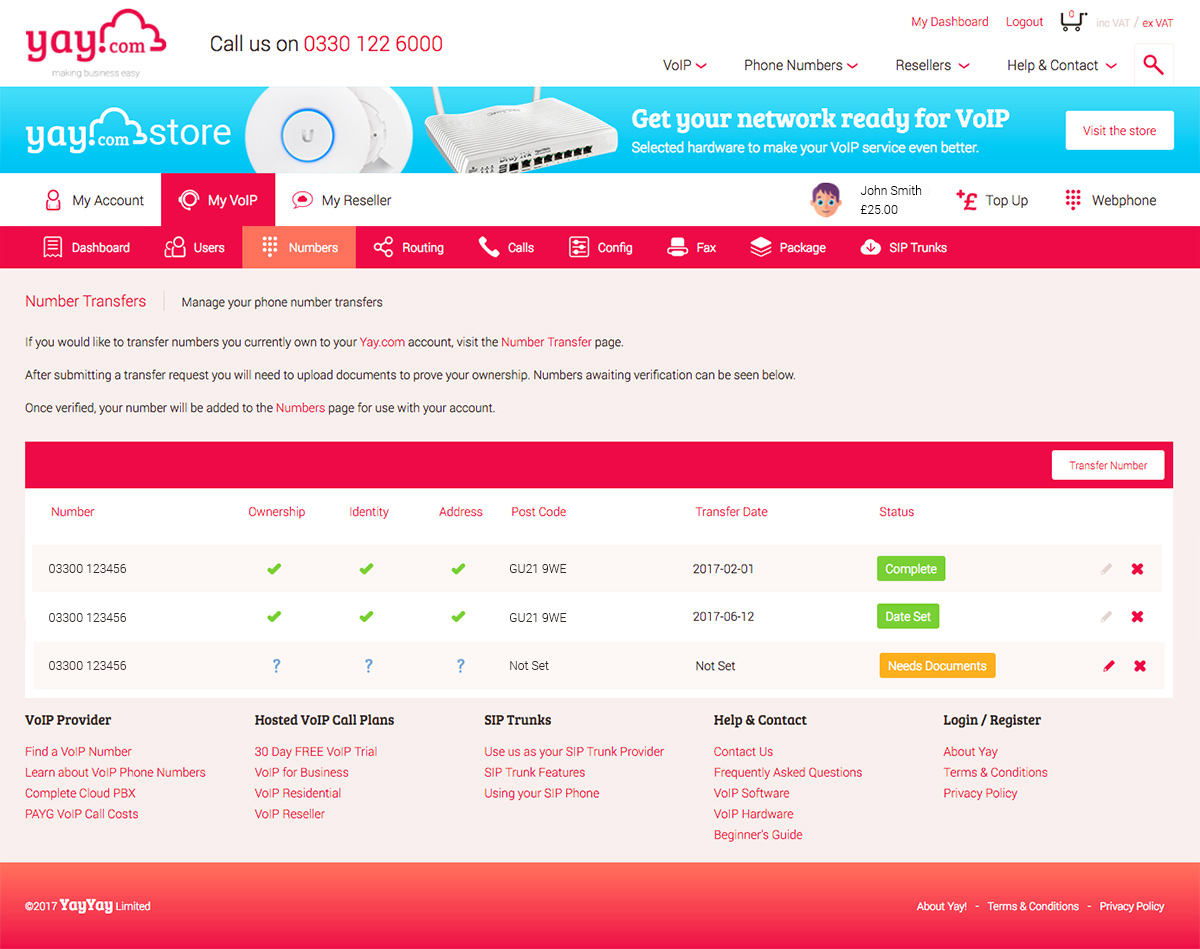1200x949 pixels.
Task: Switch prices to ex VAT
Action: 1158,23
